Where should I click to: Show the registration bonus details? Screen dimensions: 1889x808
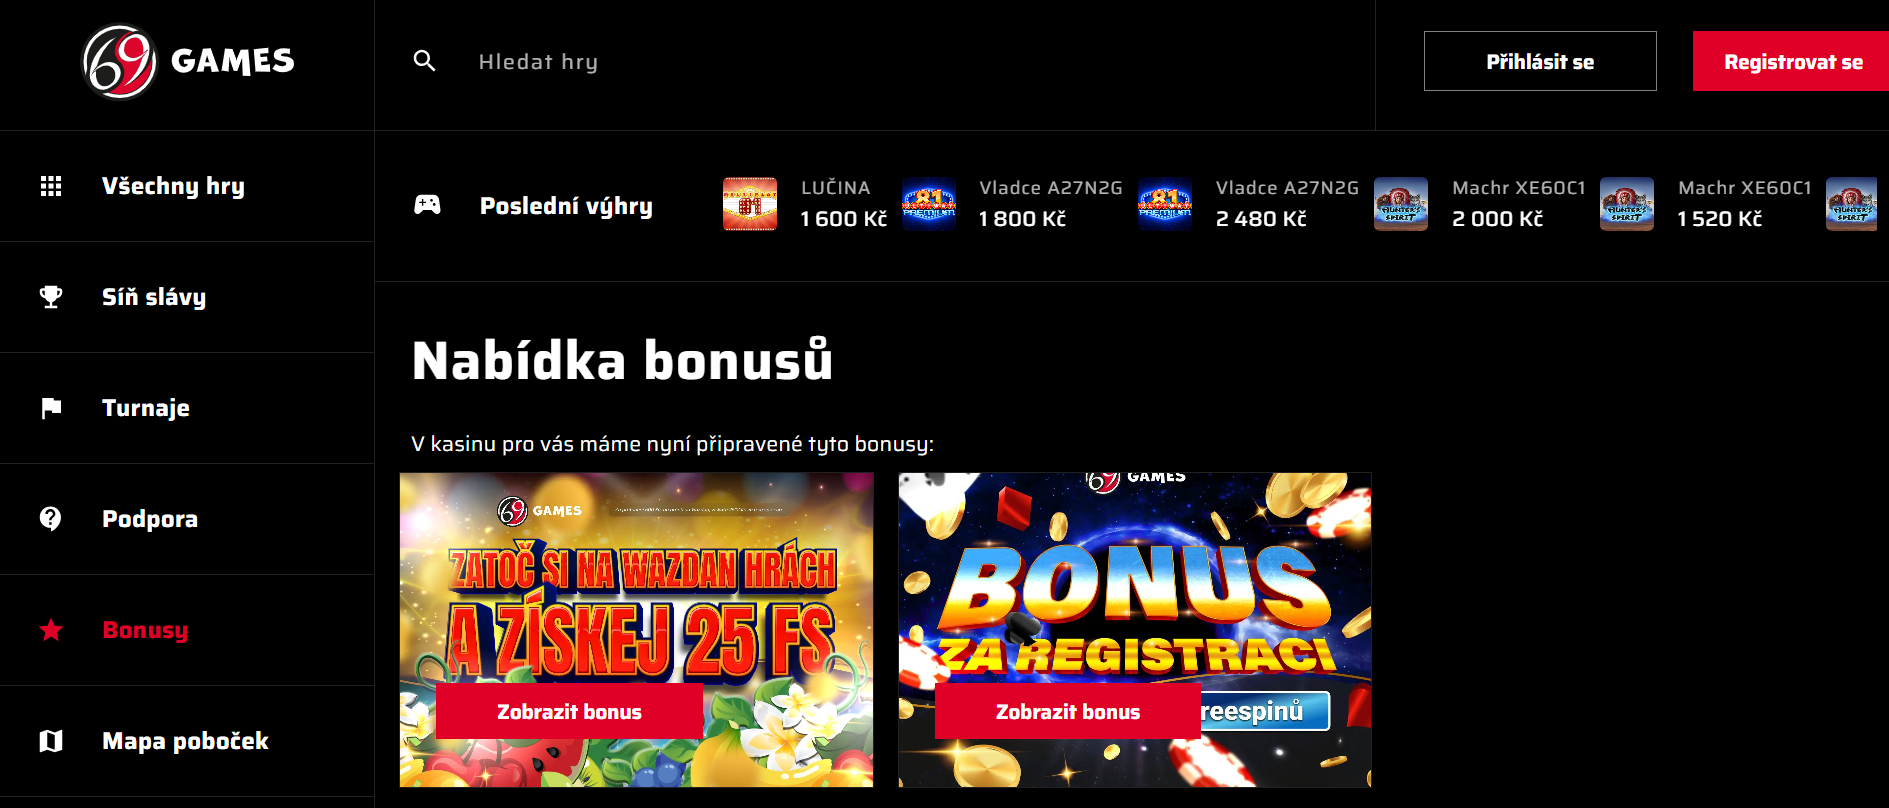[x=1068, y=712]
